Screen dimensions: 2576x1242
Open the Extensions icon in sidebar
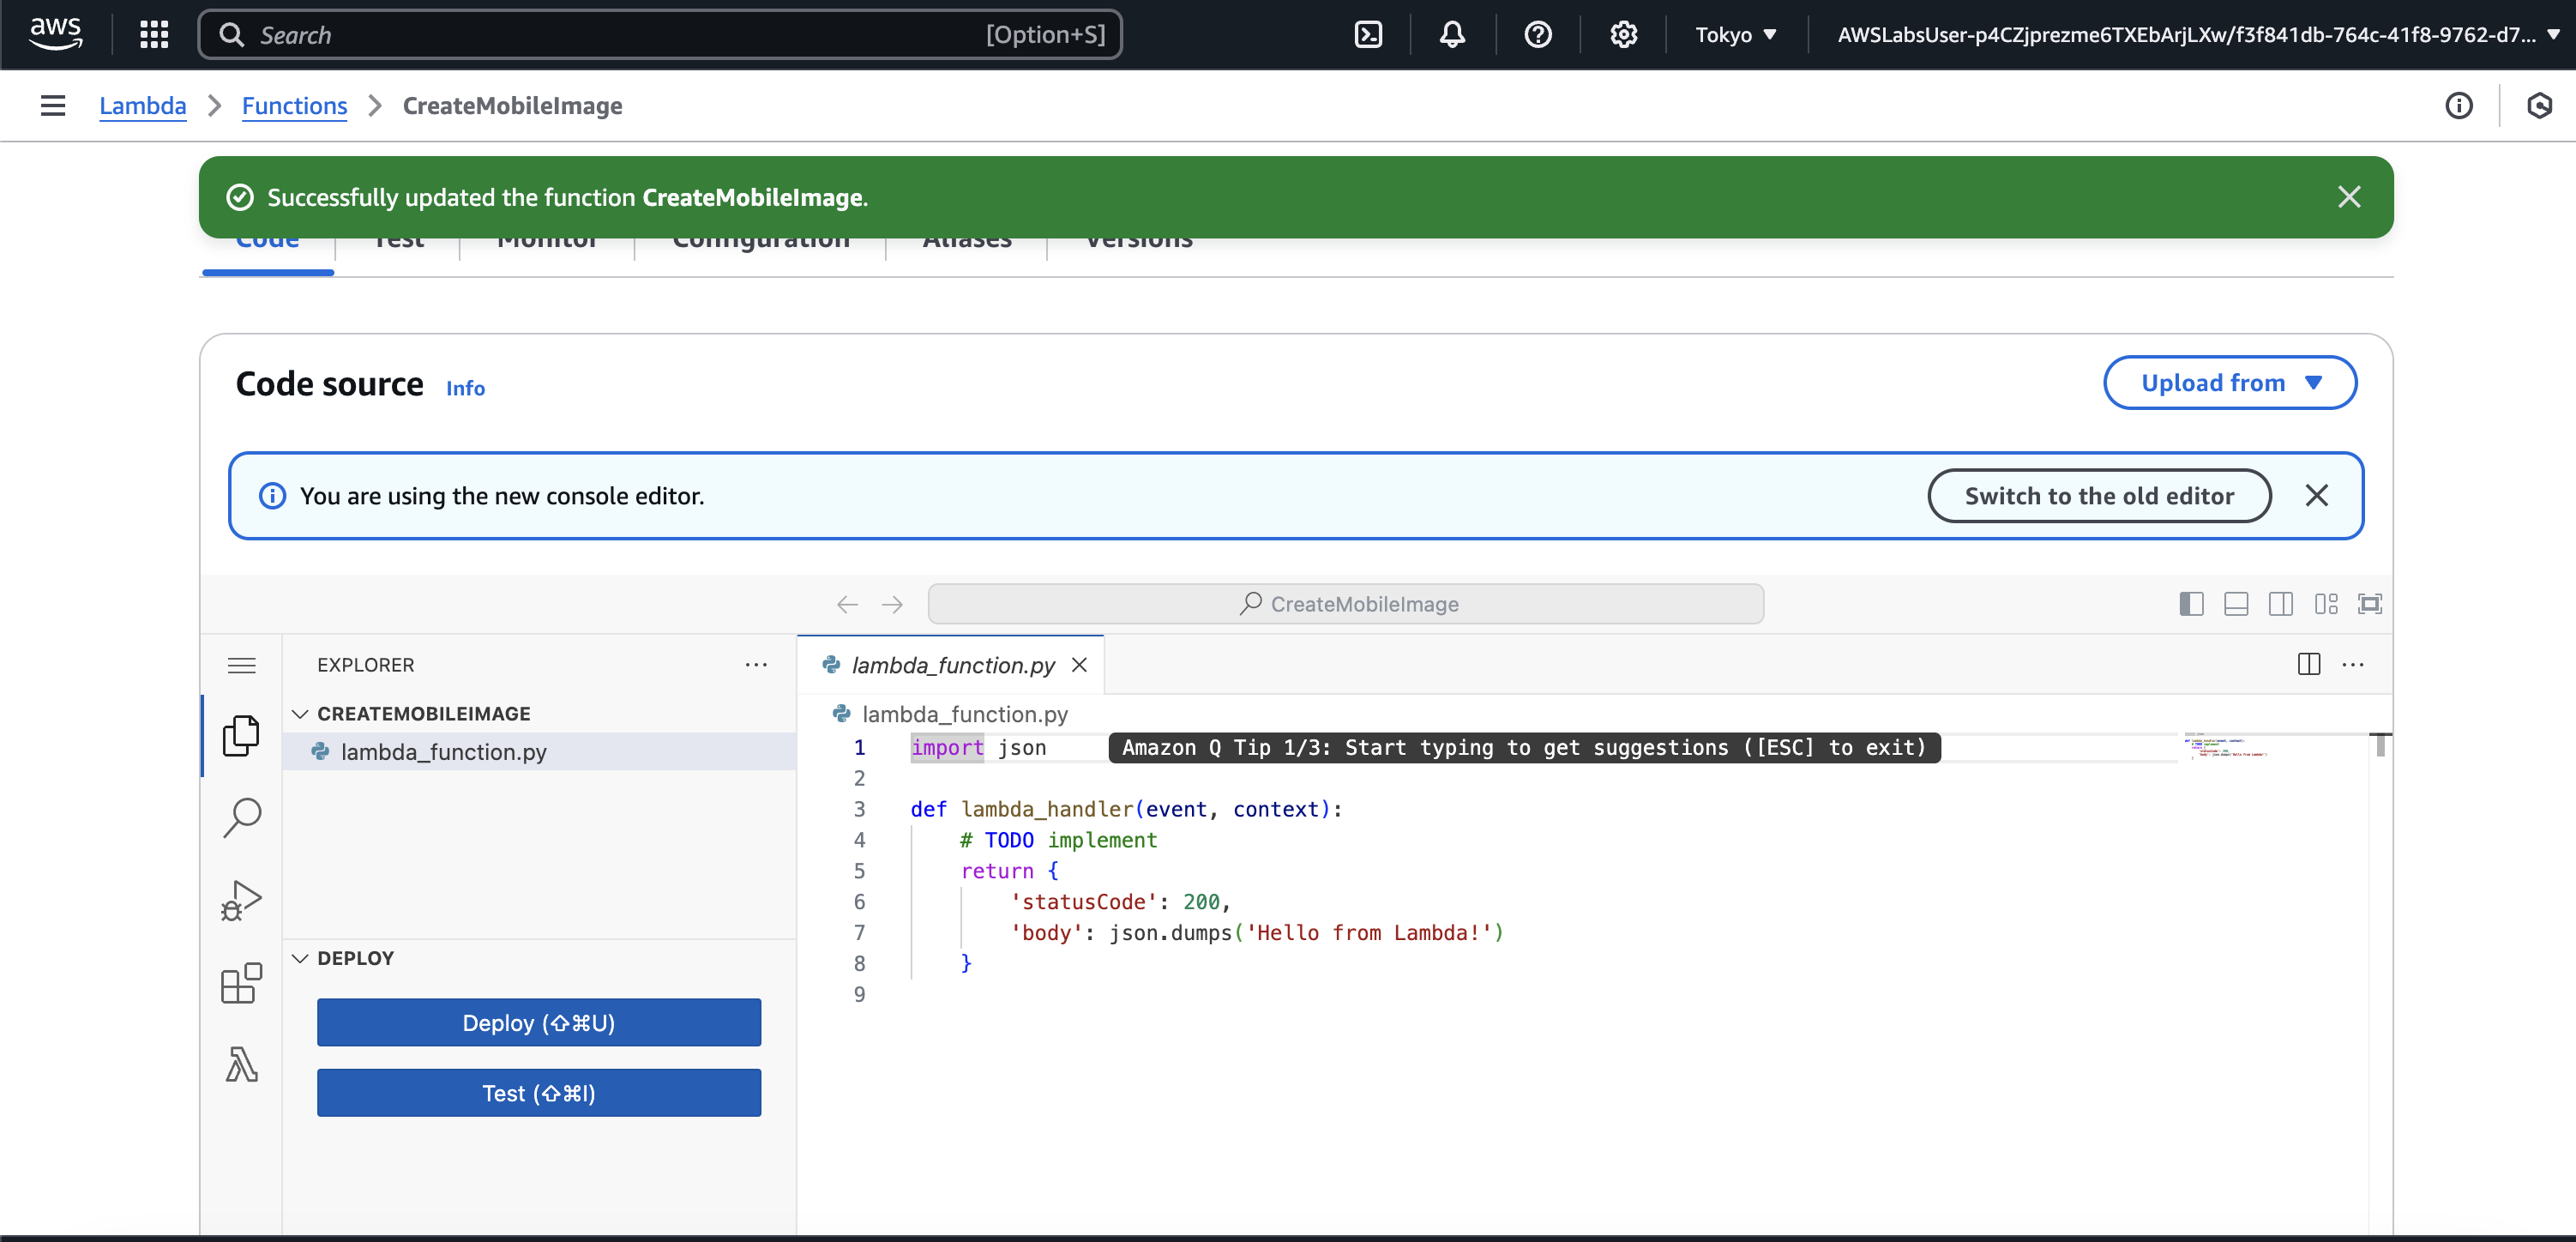pyautogui.click(x=241, y=983)
